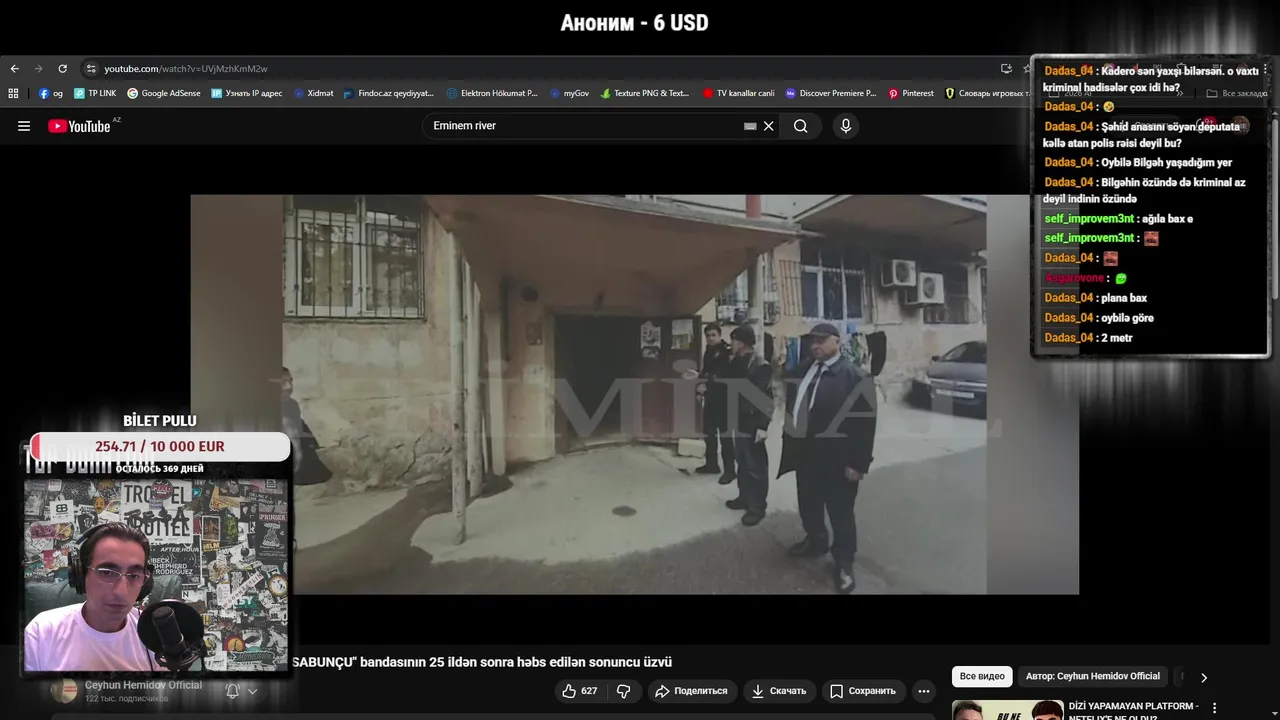Expand notification options chevron next to bell
The image size is (1280, 720).
252,691
